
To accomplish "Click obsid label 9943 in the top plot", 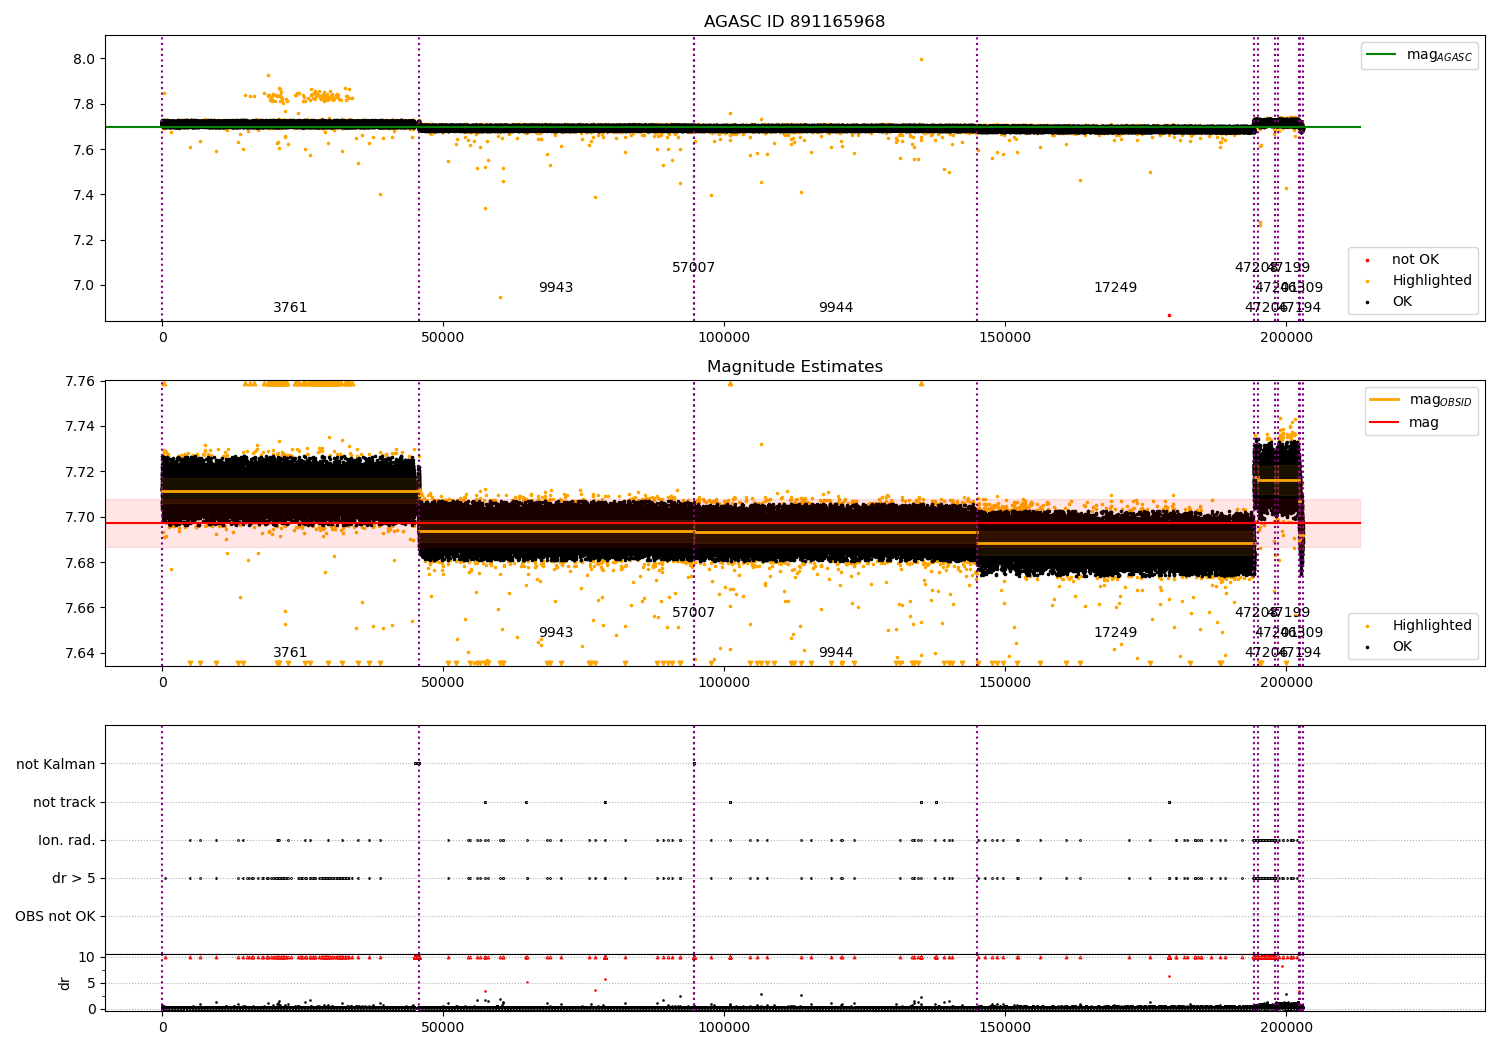I will 556,288.
